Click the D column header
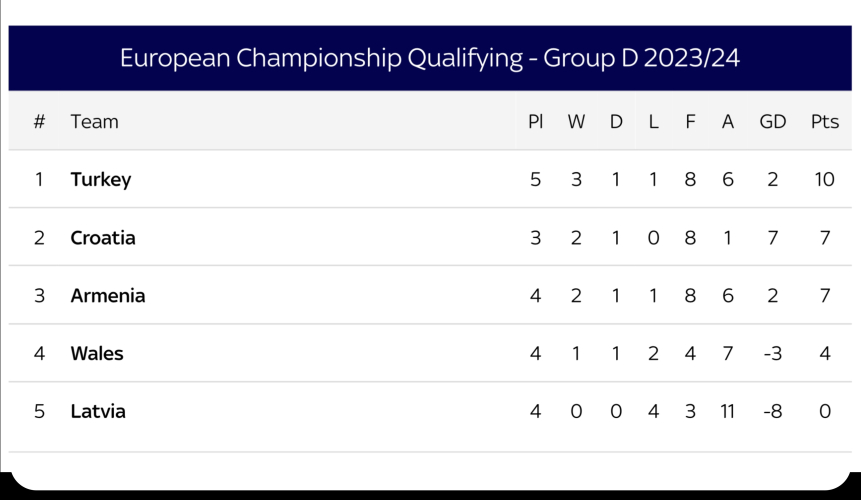Viewport: 861px width, 500px height. (x=616, y=122)
